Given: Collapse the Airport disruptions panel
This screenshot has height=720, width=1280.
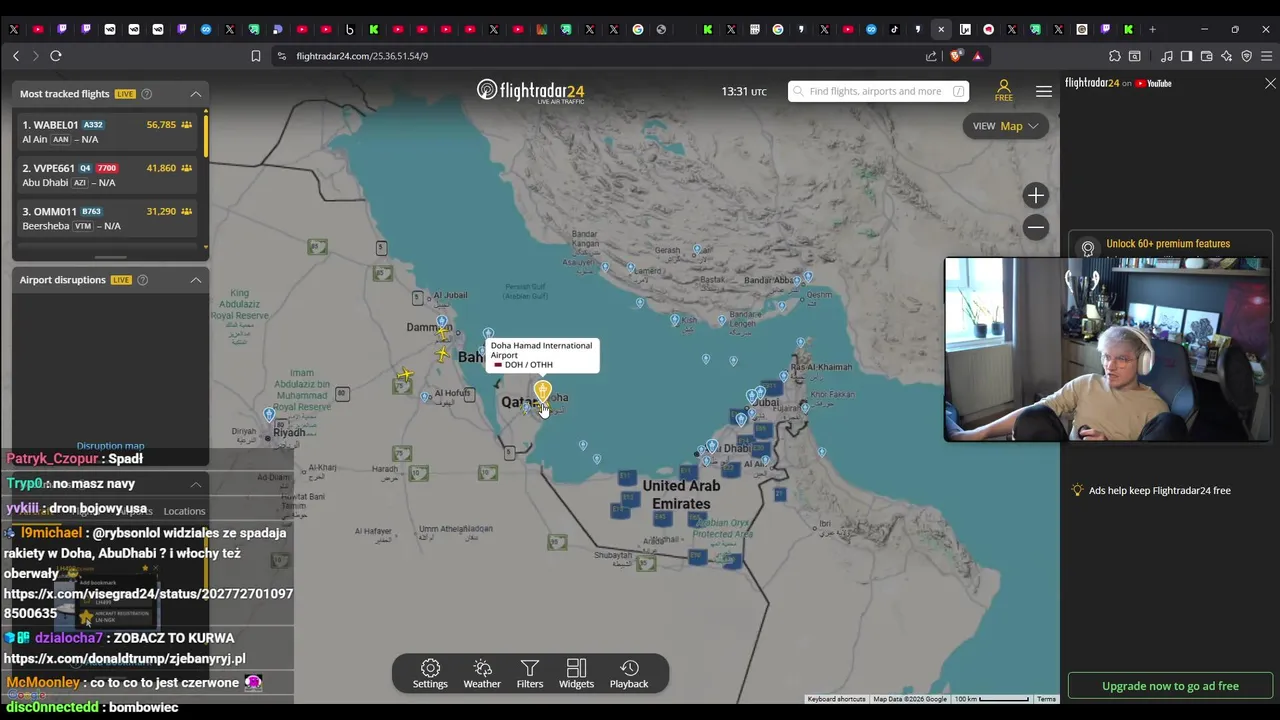Looking at the screenshot, I should [x=196, y=280].
